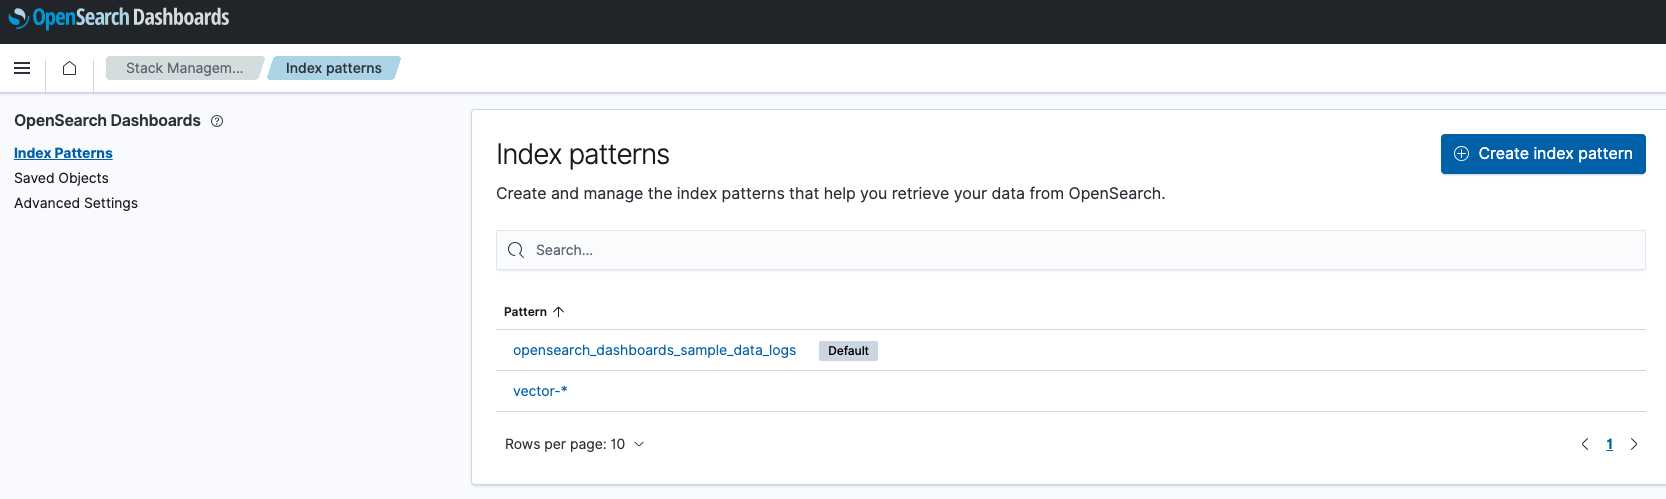The width and height of the screenshot is (1666, 499).
Task: Click the Default badge
Action: (848, 351)
